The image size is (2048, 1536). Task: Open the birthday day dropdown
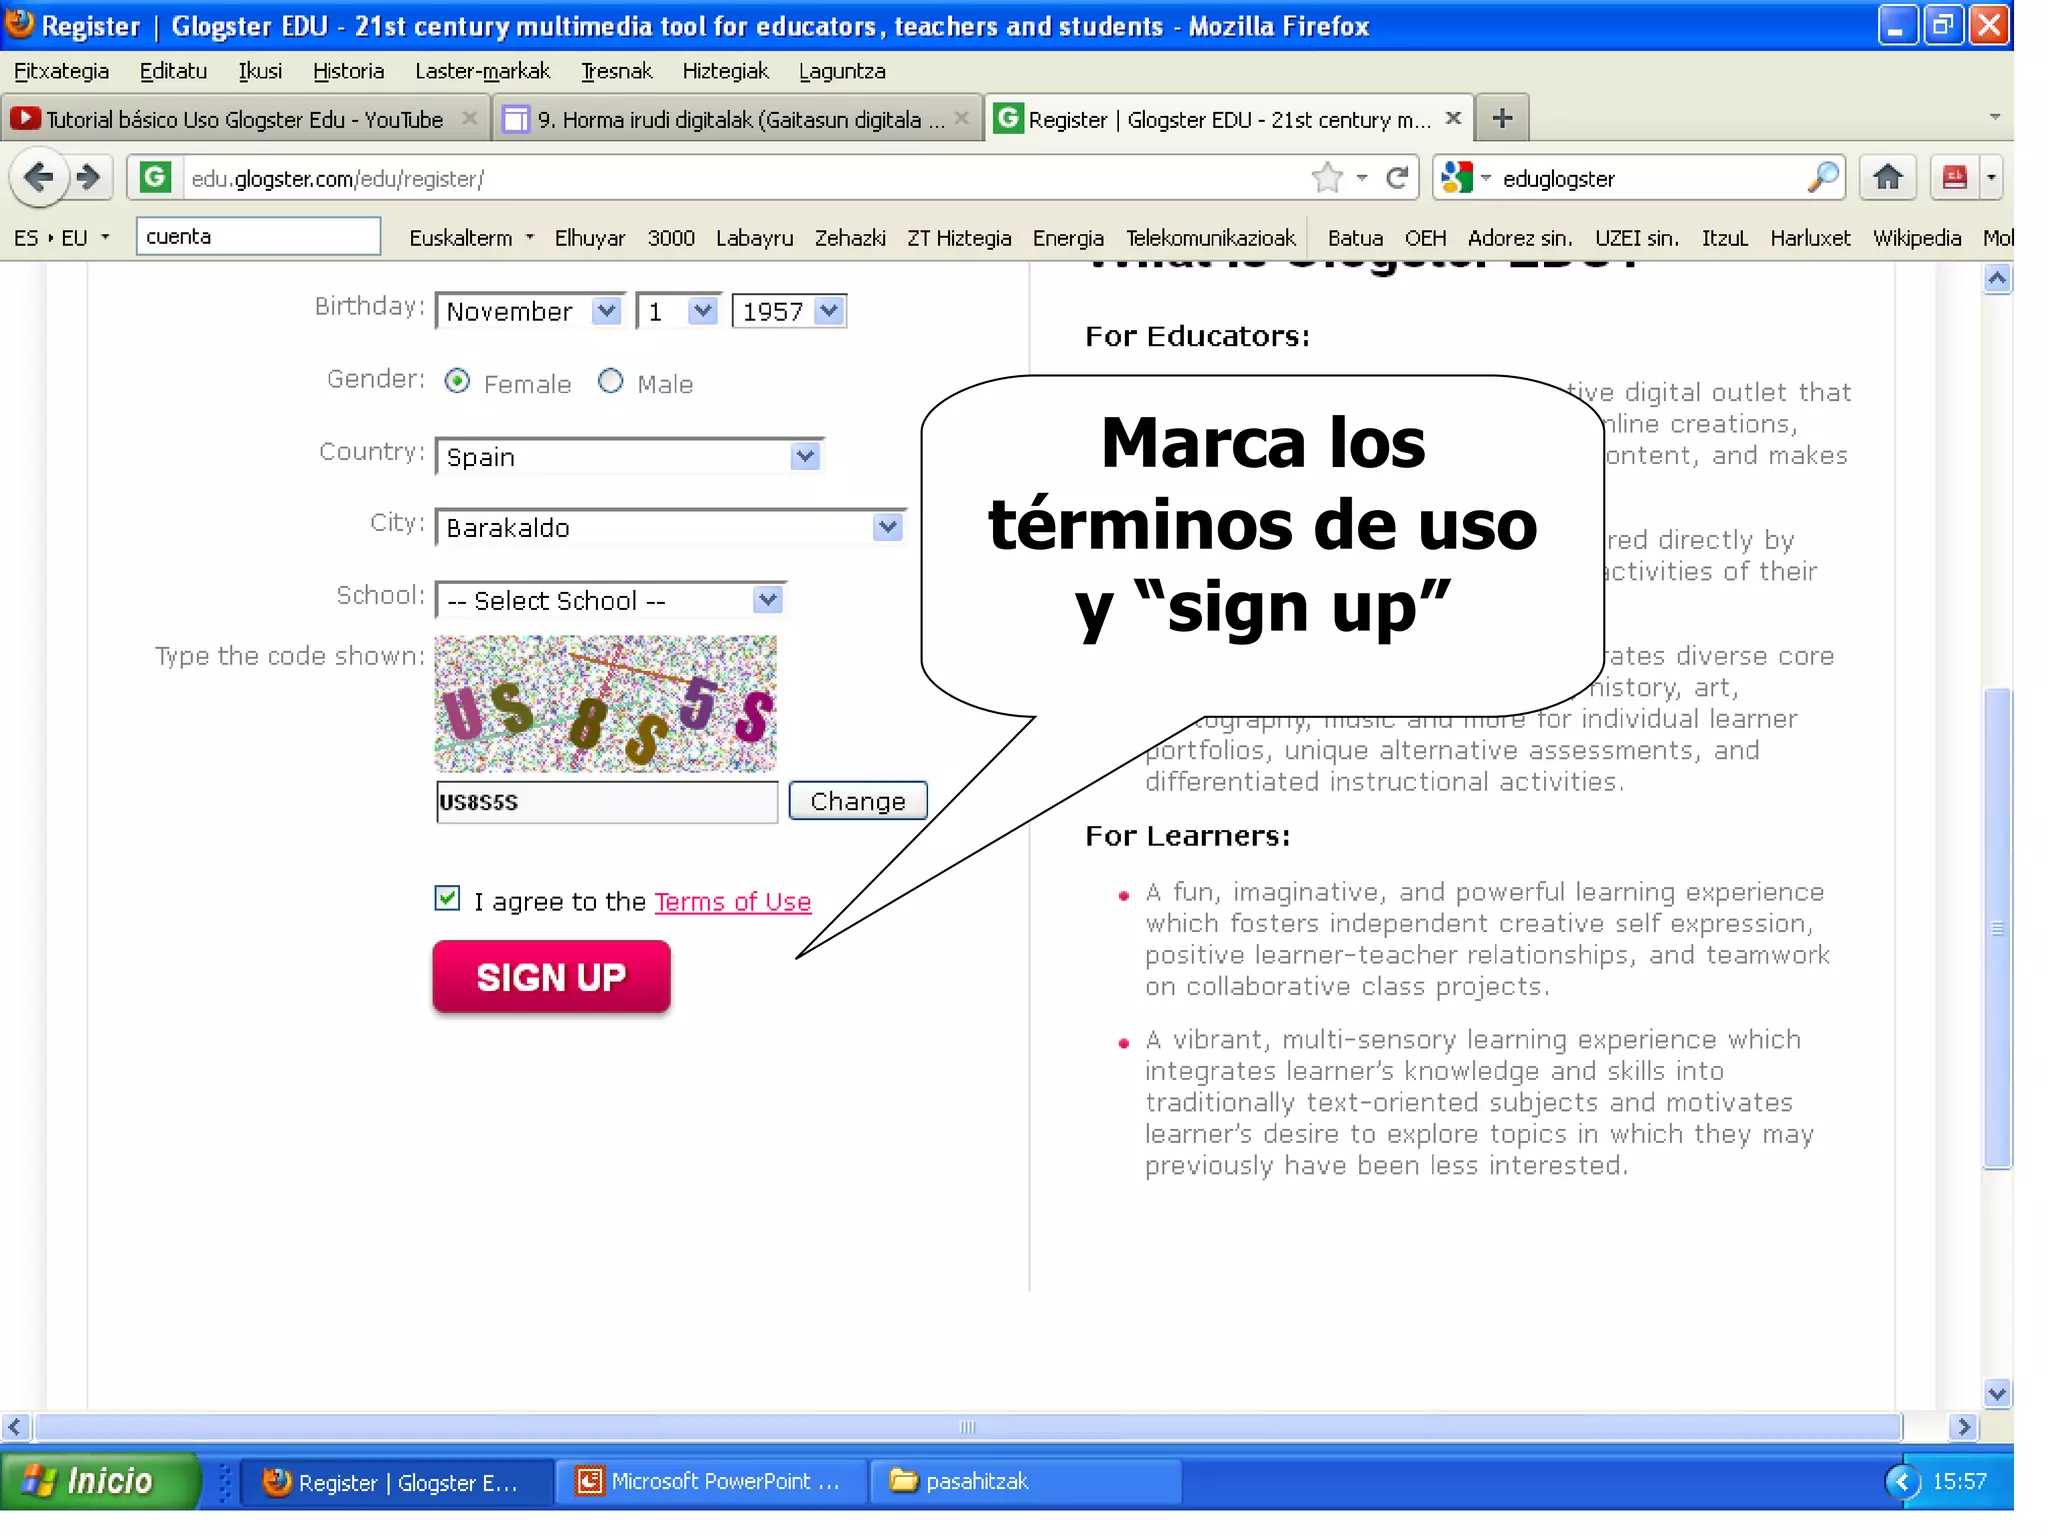(703, 311)
